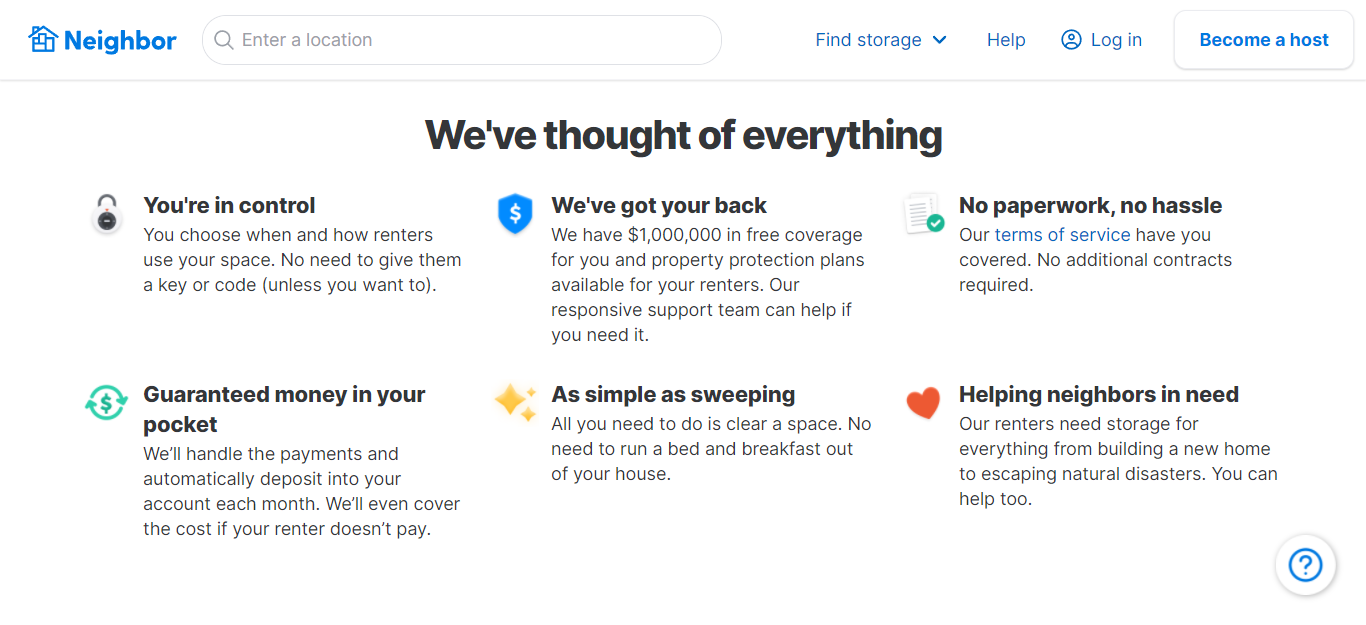
Task: Click the green money cycle icon
Action: click(106, 403)
